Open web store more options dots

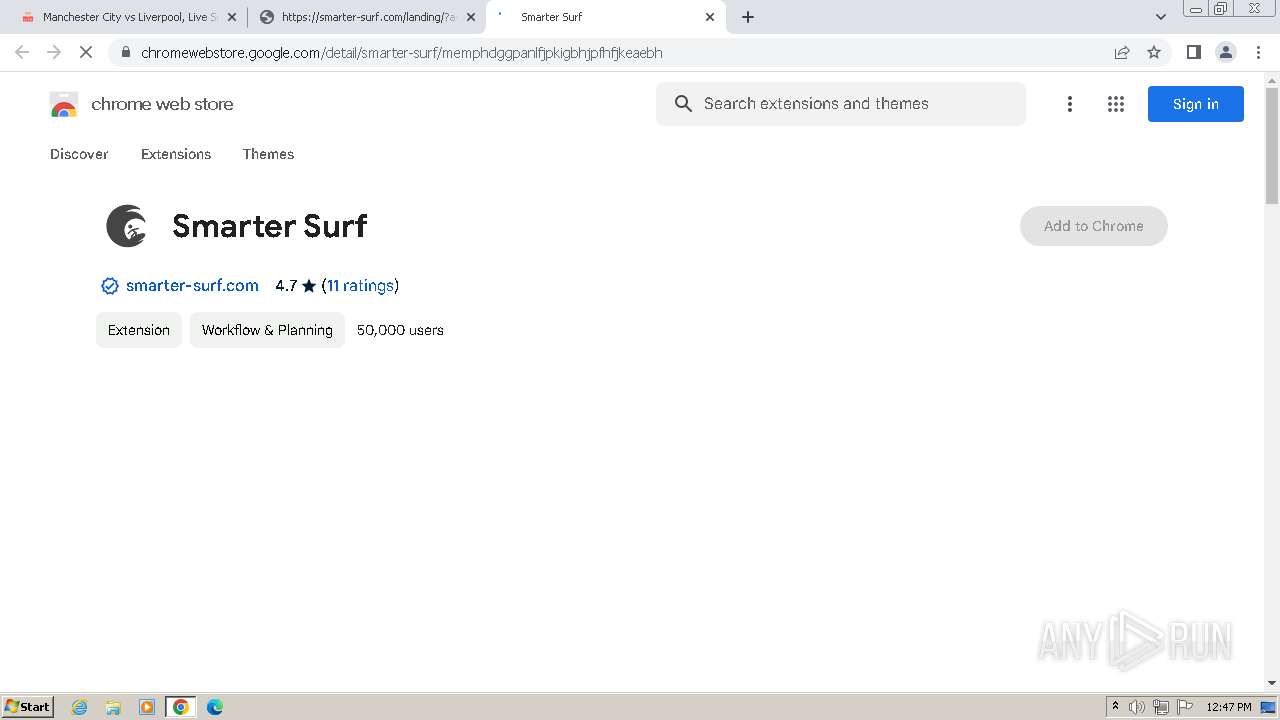point(1070,104)
